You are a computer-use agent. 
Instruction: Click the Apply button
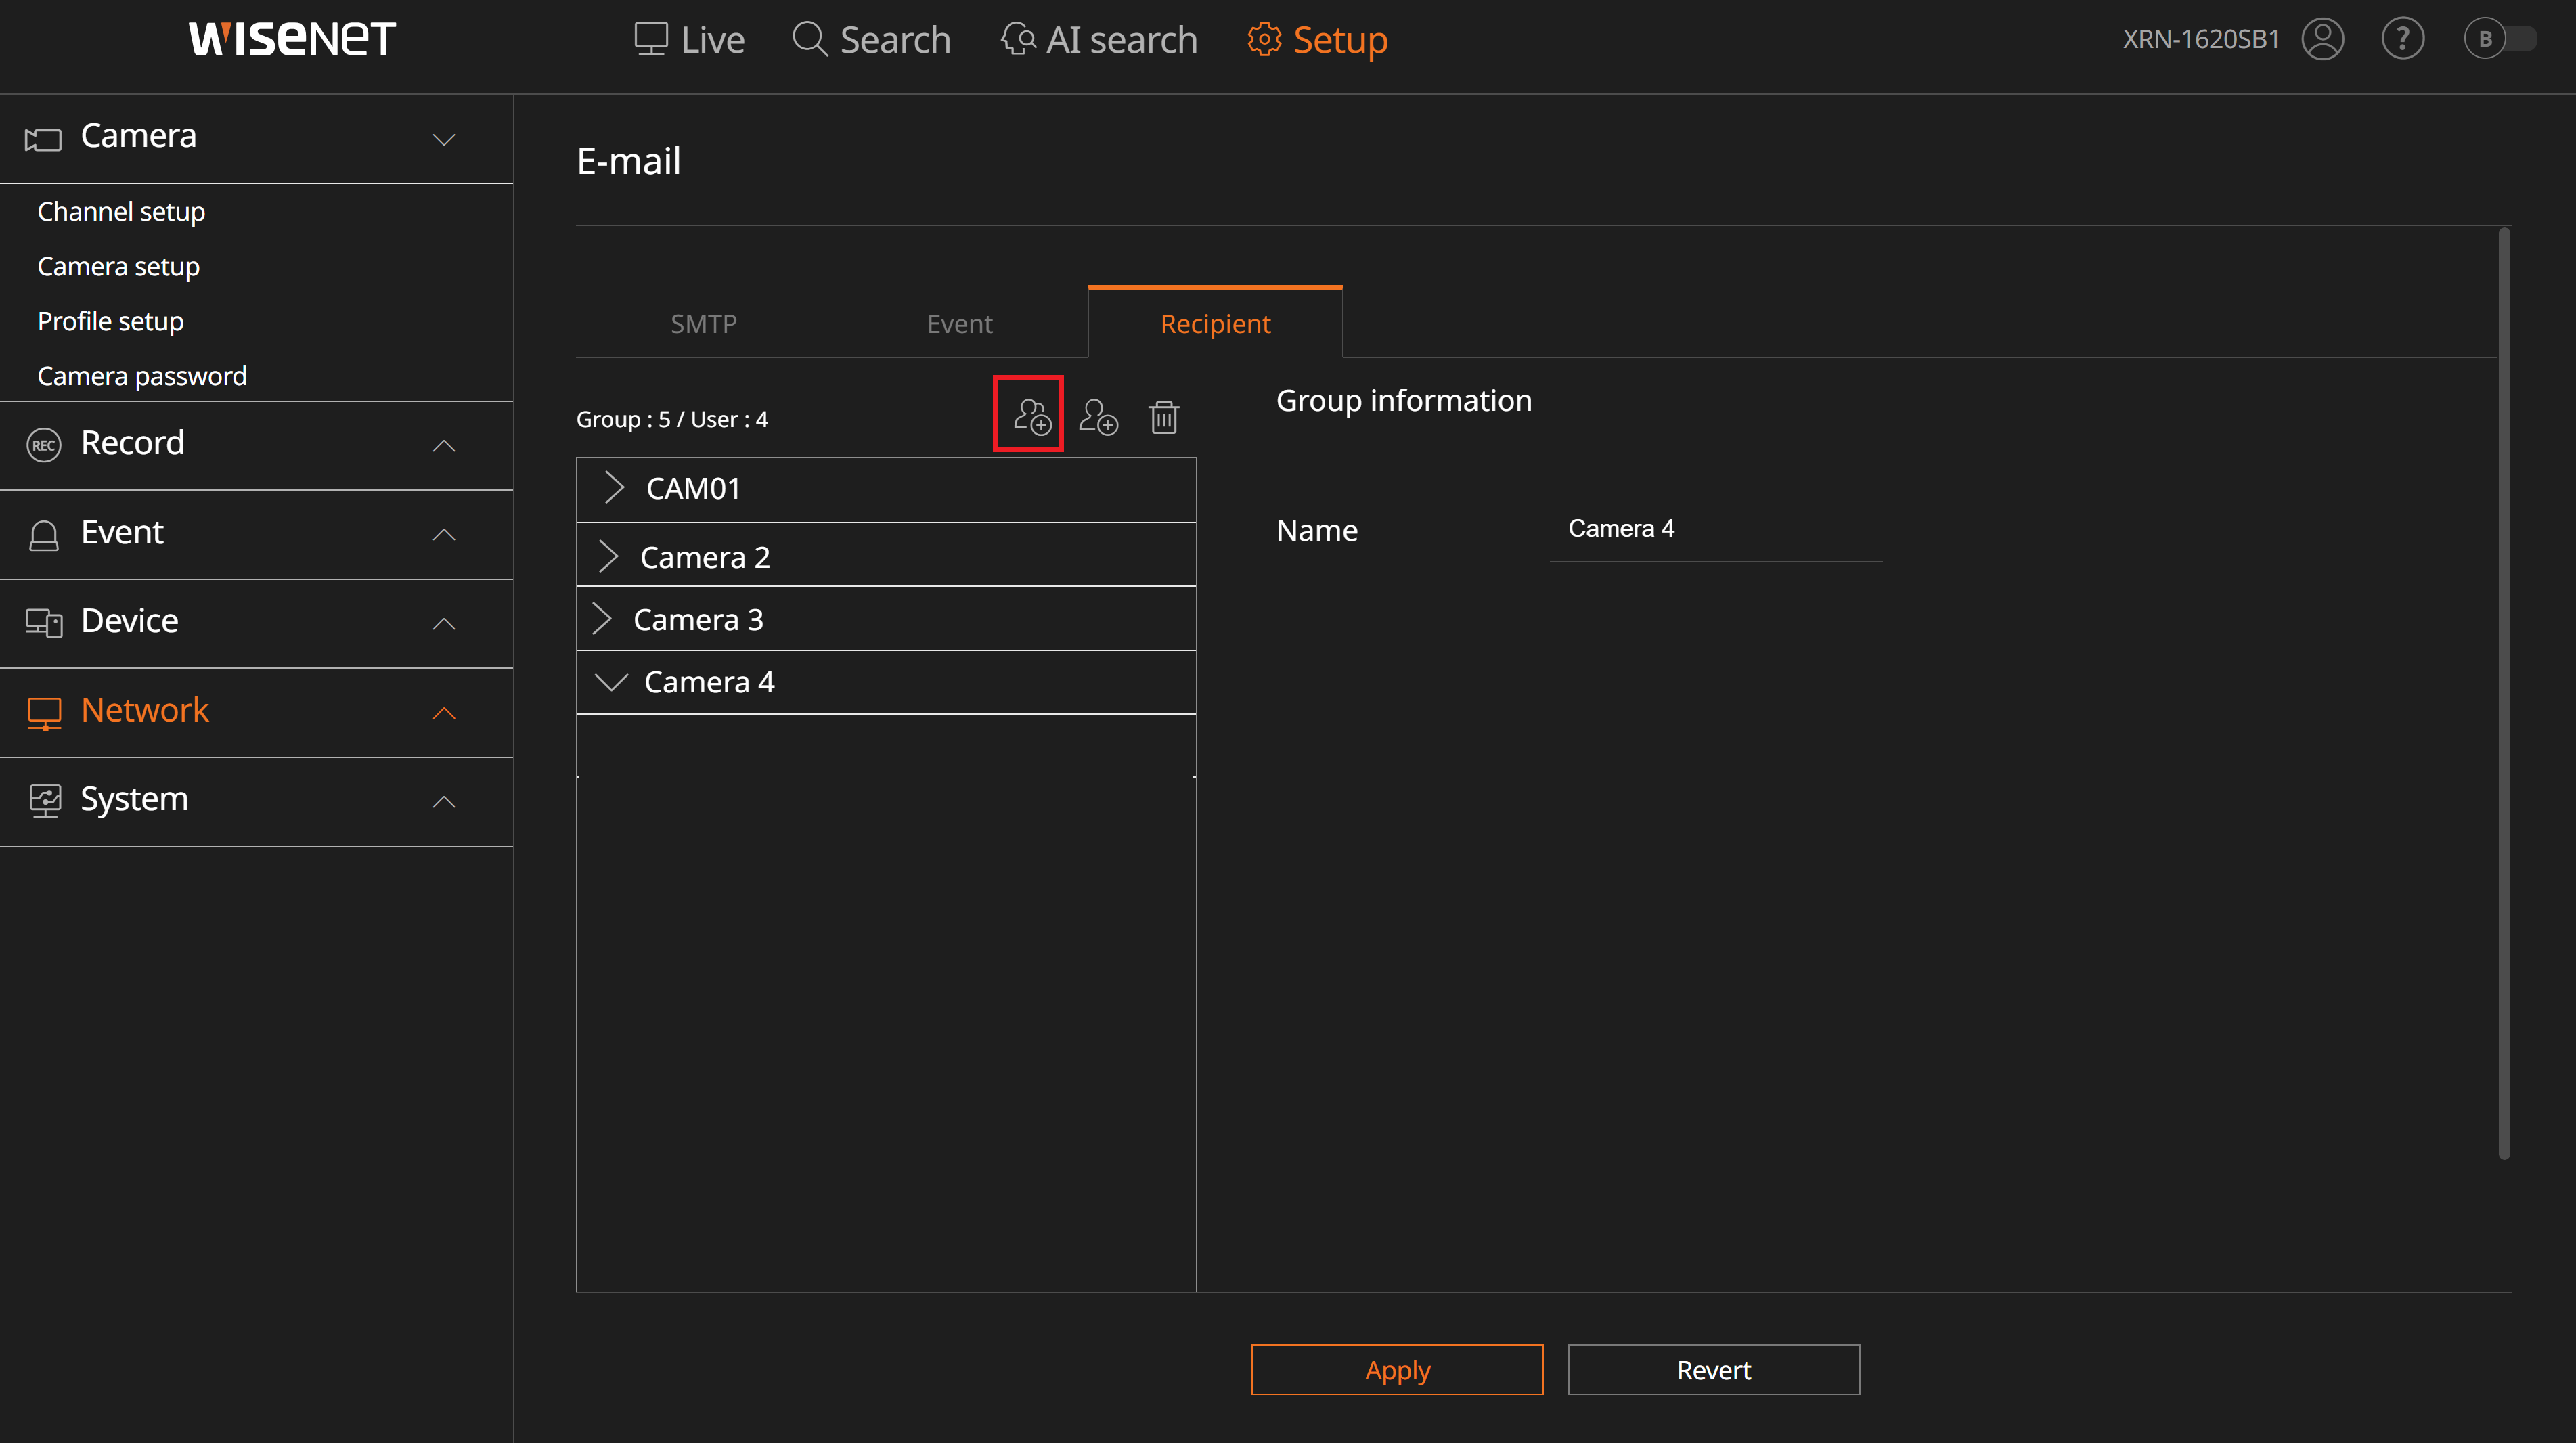coord(1397,1369)
